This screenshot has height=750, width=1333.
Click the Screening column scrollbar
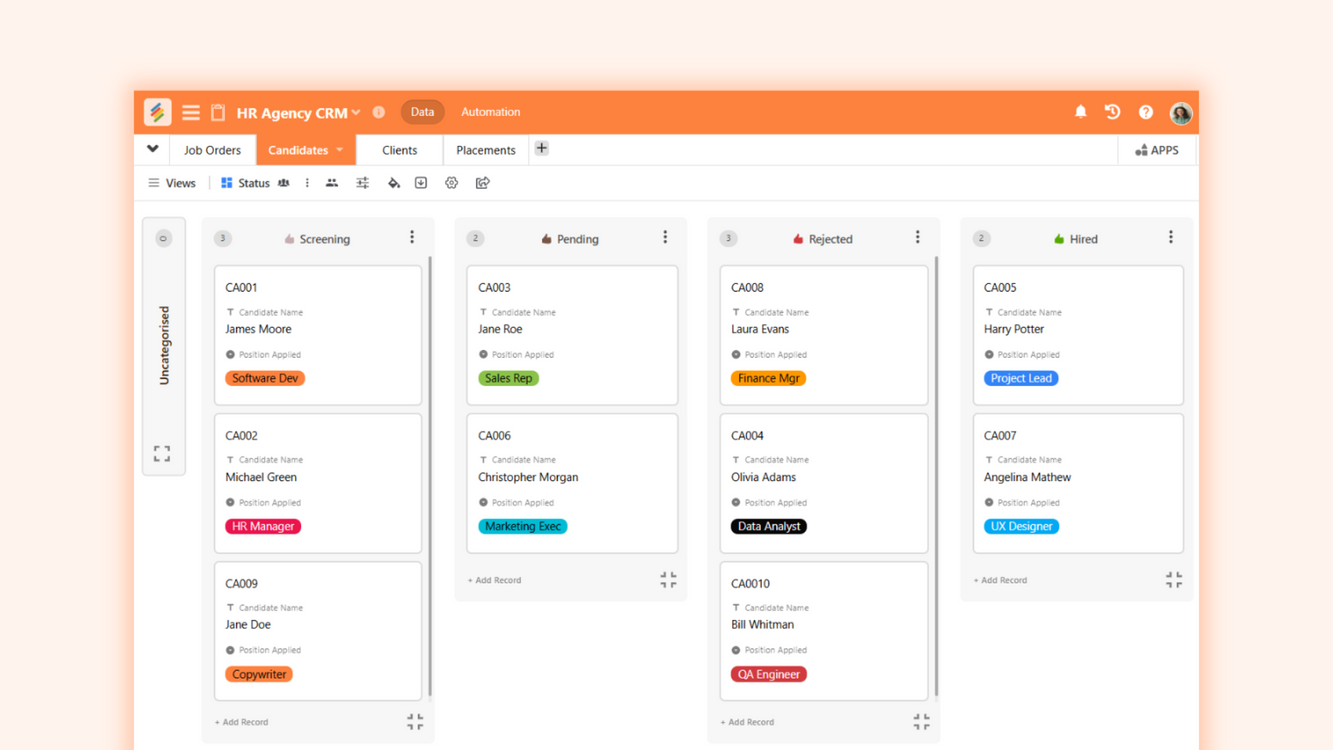coord(430,477)
